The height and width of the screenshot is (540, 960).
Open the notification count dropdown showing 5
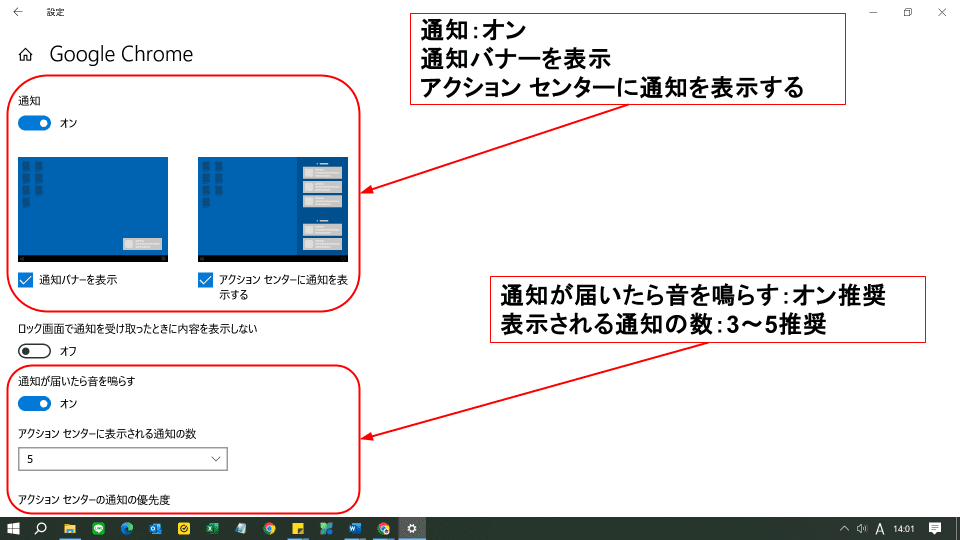[x=123, y=459]
